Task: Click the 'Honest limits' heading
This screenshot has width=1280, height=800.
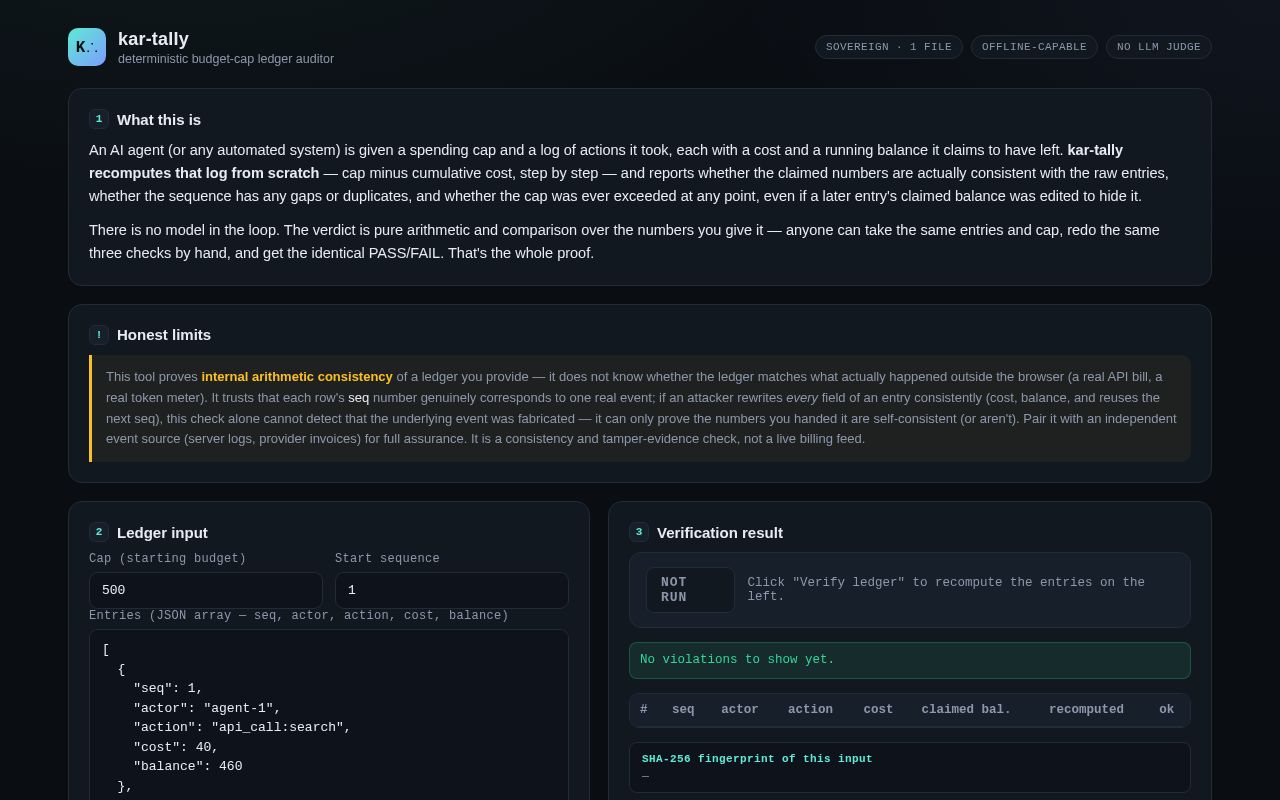Action: point(164,335)
